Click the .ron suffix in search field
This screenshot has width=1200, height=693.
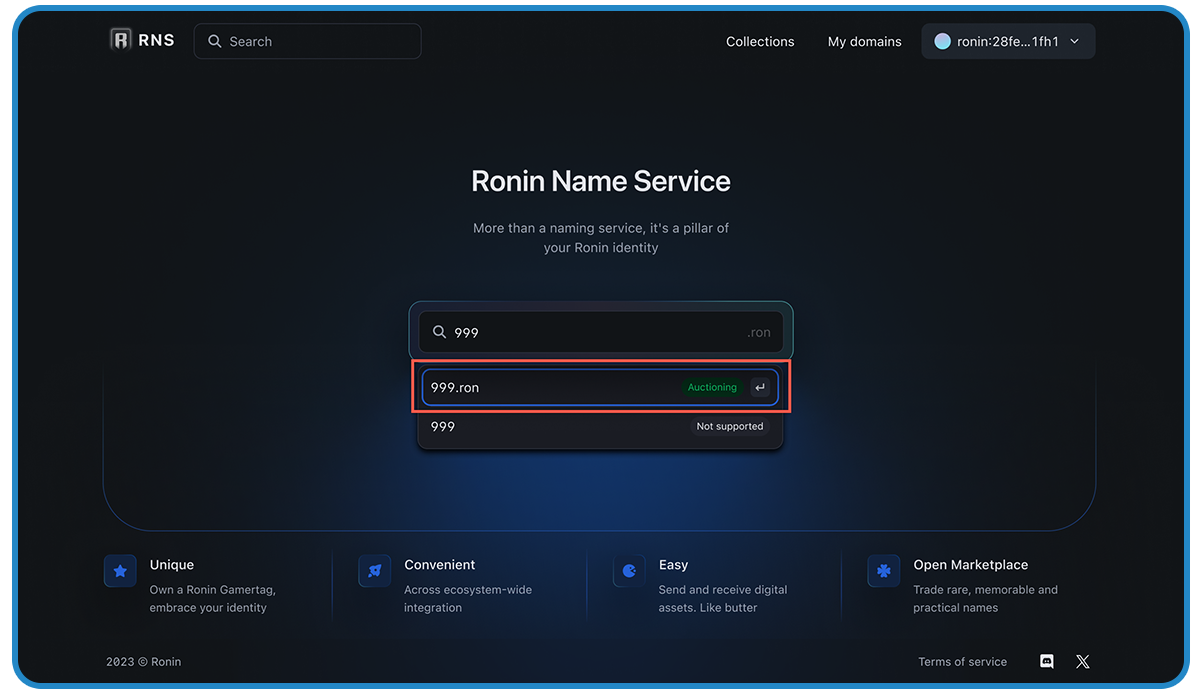(759, 332)
